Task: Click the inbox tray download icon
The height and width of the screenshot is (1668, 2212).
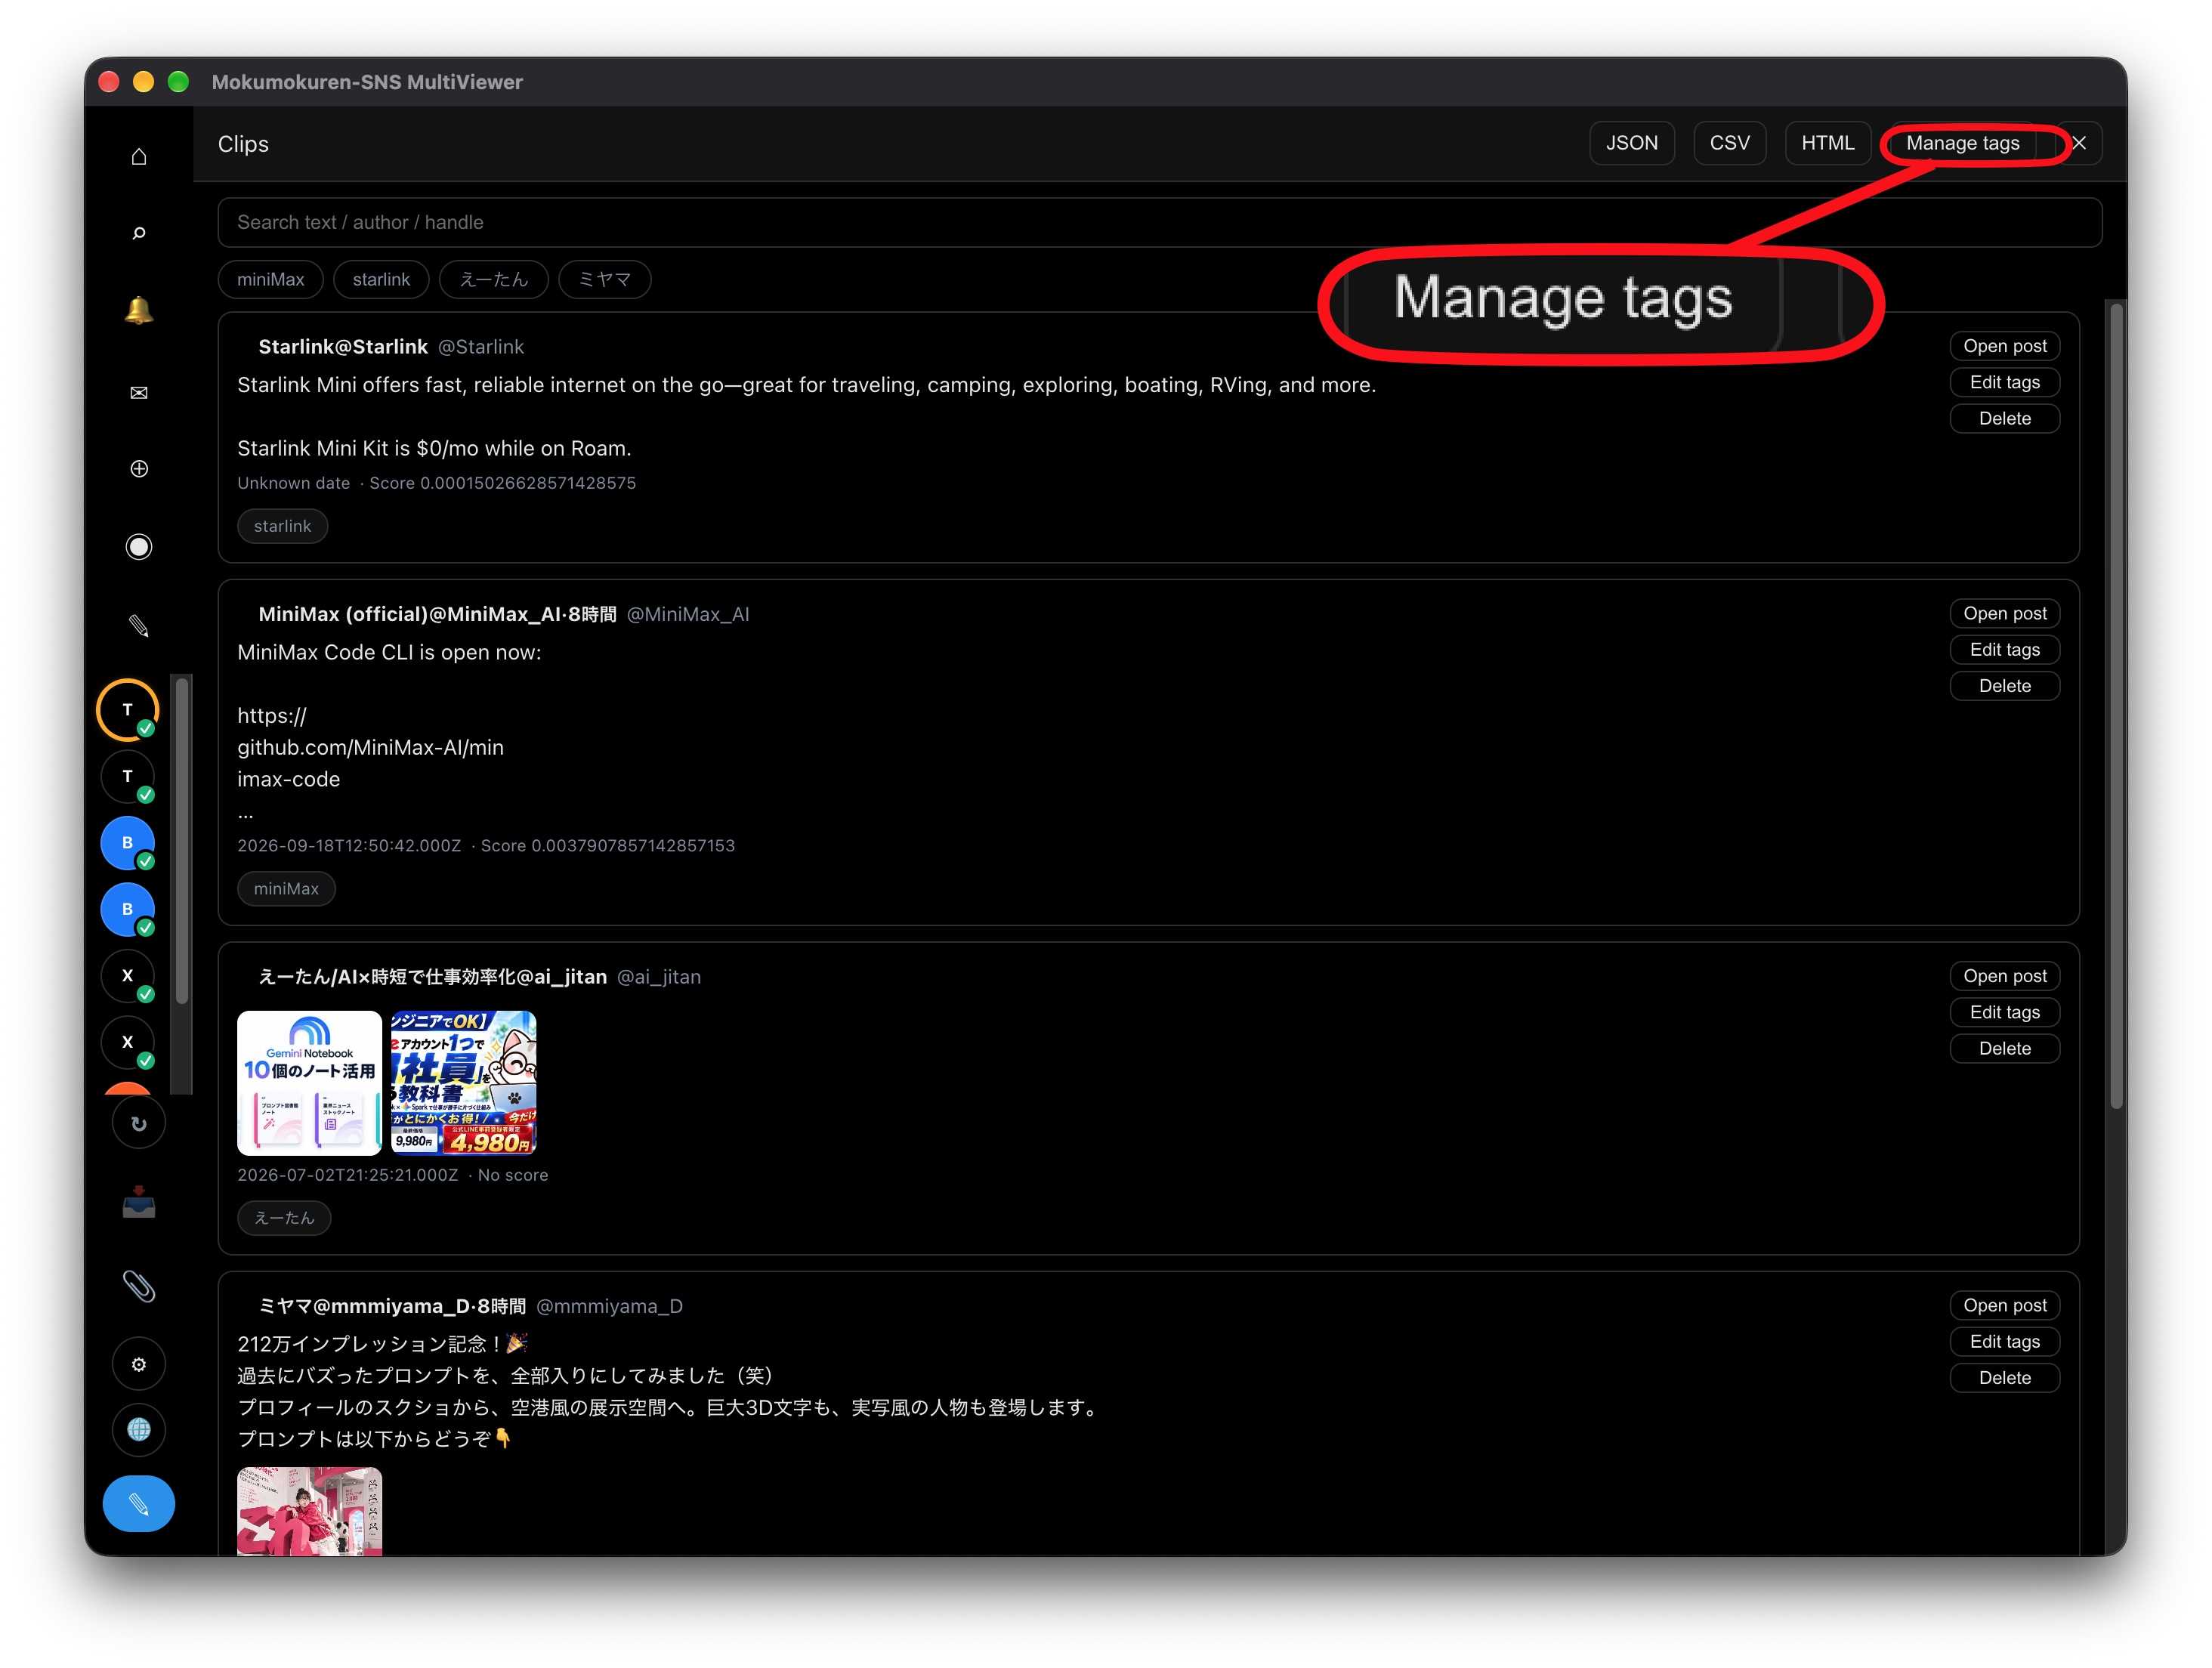Action: pos(139,1203)
